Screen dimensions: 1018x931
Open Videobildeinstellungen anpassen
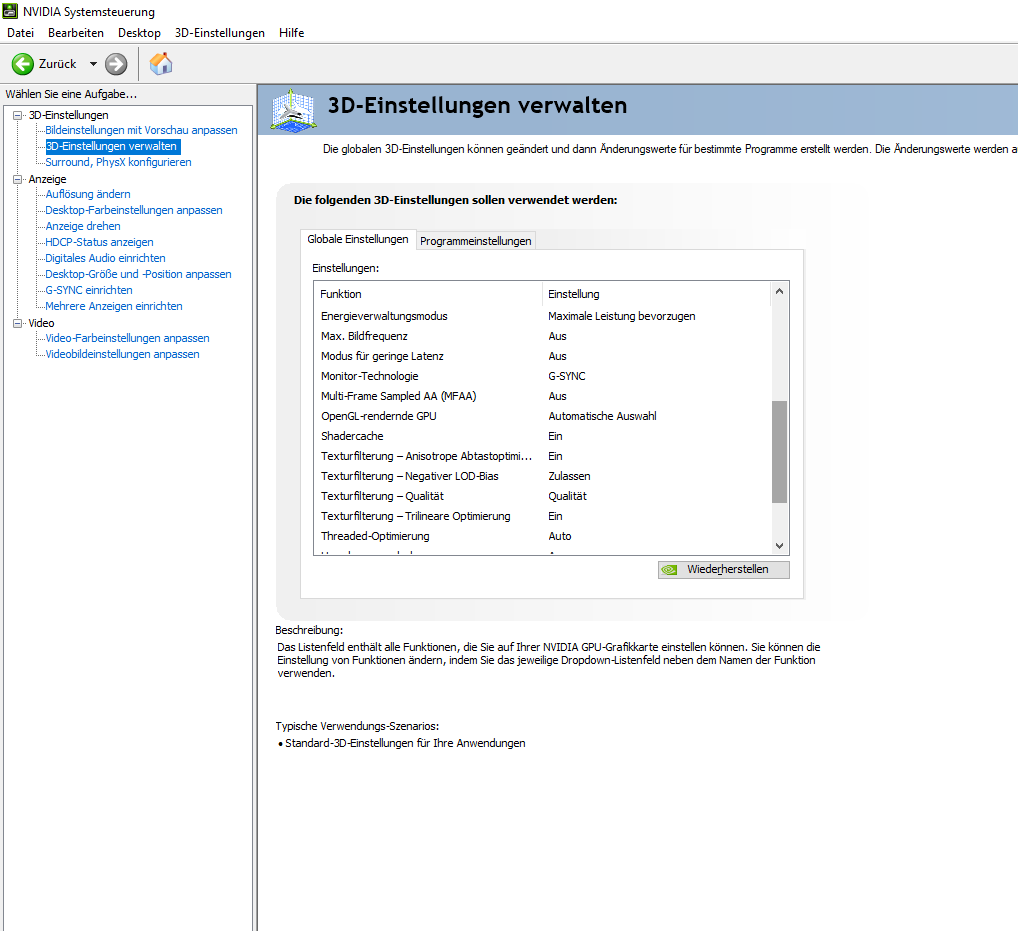pos(122,354)
